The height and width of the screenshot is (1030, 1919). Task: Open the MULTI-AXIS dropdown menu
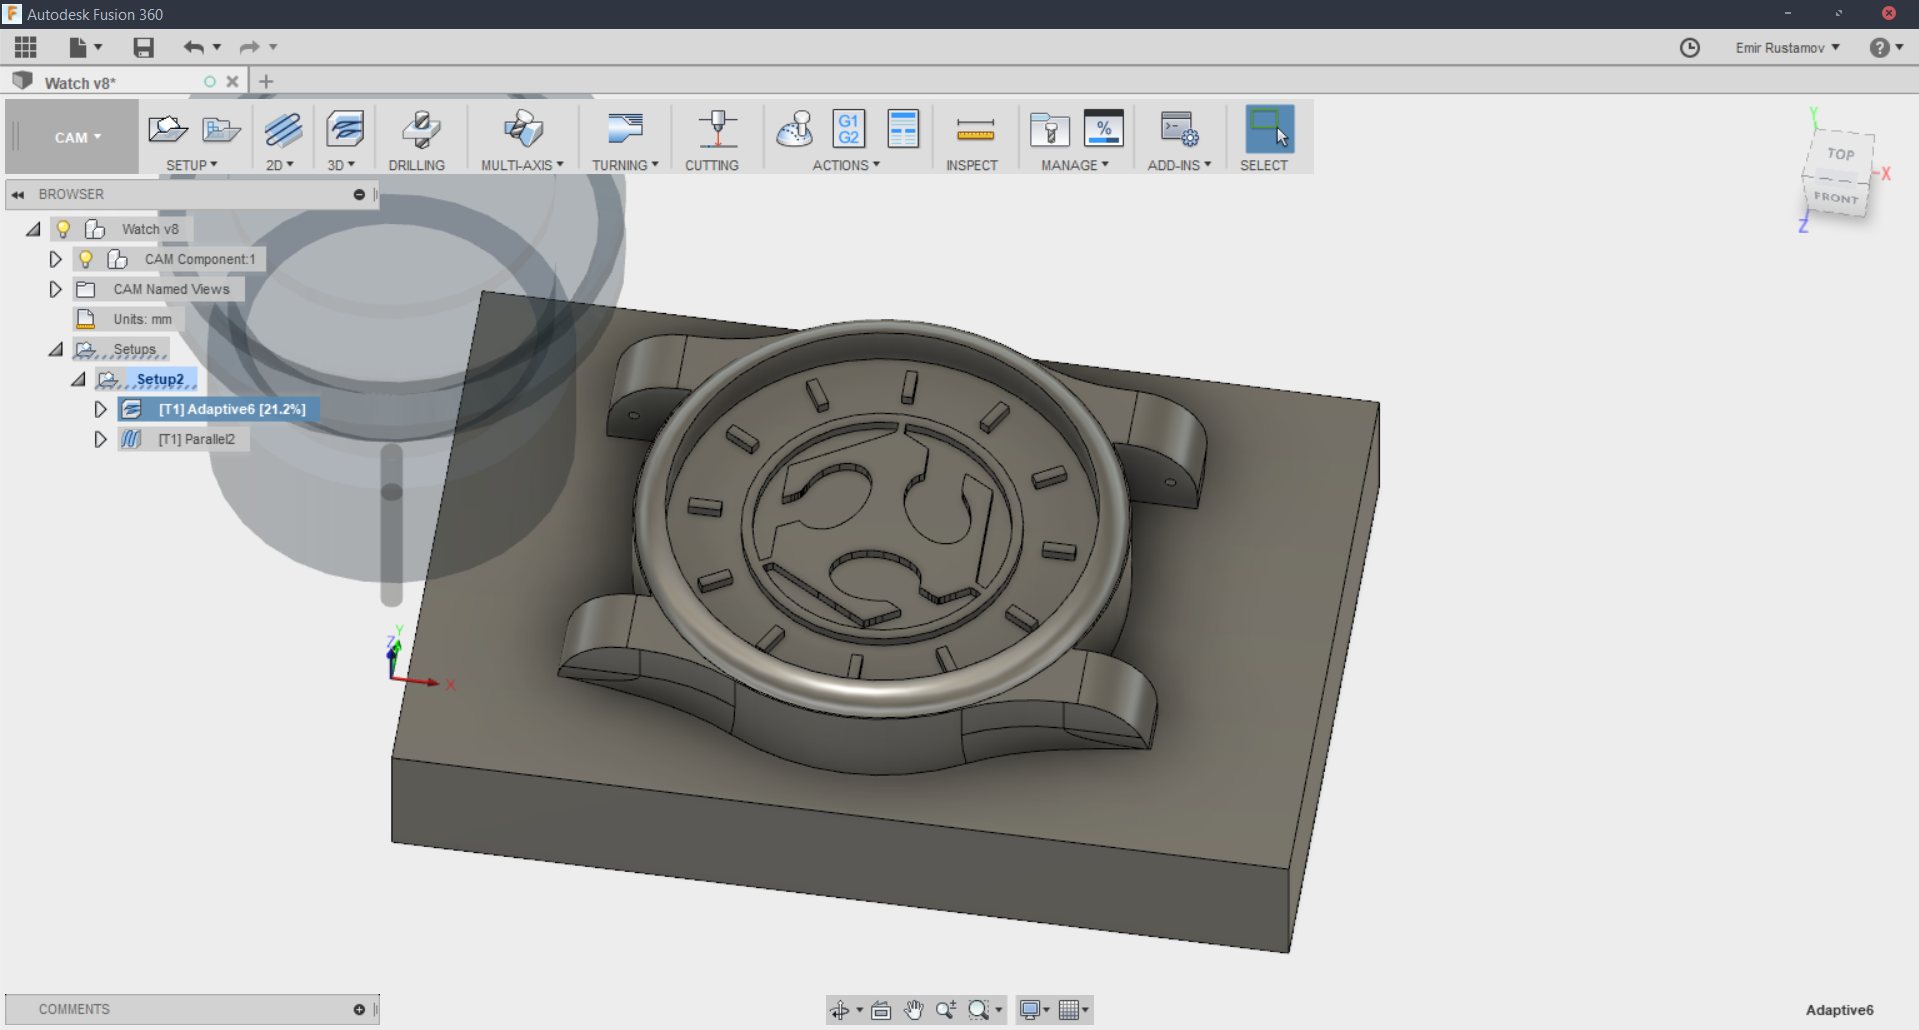pyautogui.click(x=523, y=165)
